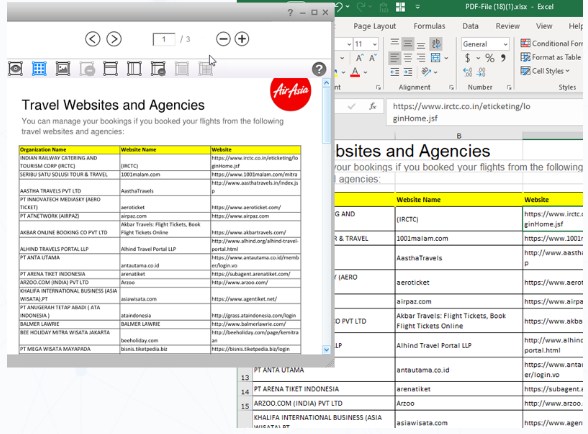Image resolution: width=588 pixels, height=434 pixels.
Task: Open the Orientation dropdown arrow
Action: [435, 72]
